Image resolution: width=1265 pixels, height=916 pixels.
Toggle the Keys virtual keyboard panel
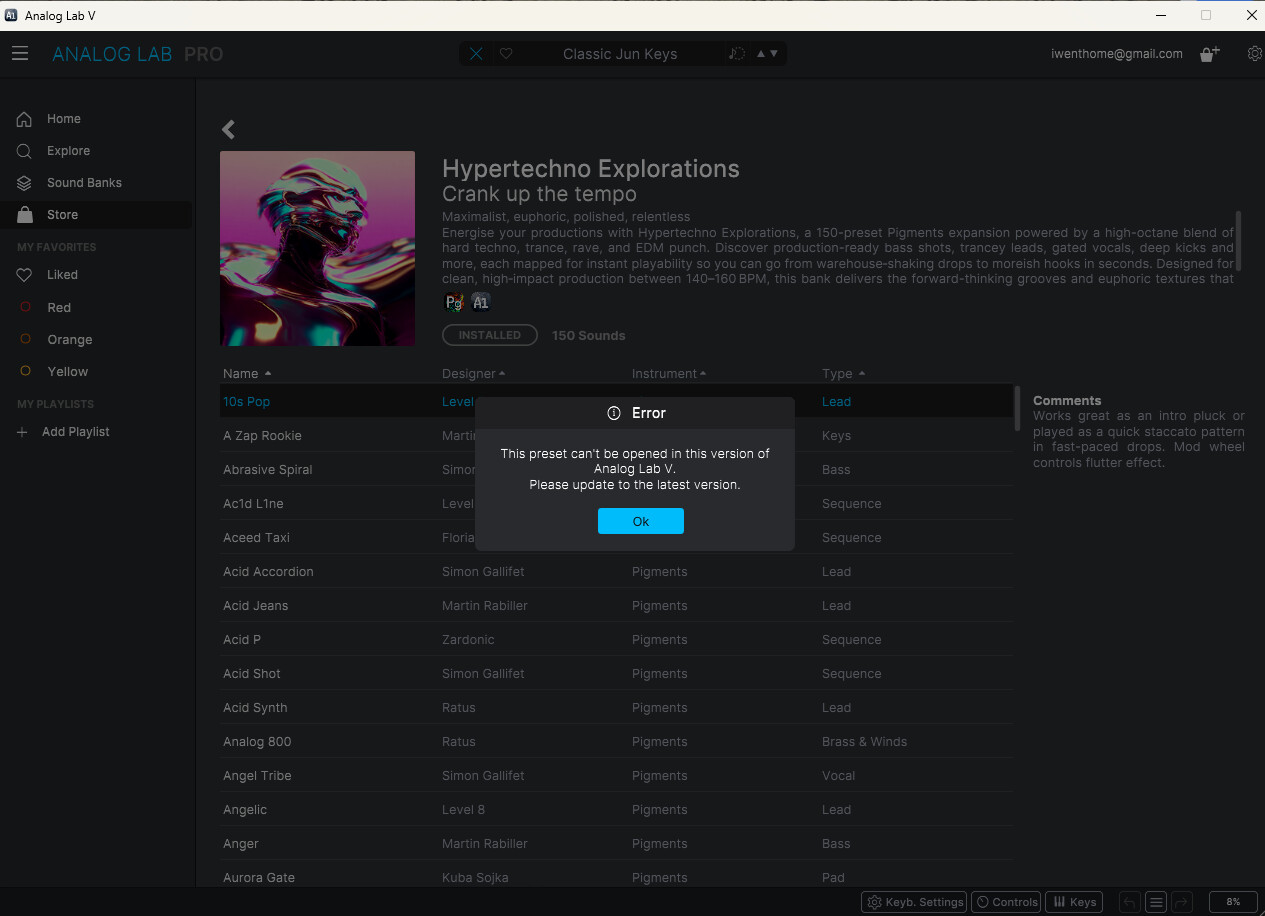[x=1075, y=901]
